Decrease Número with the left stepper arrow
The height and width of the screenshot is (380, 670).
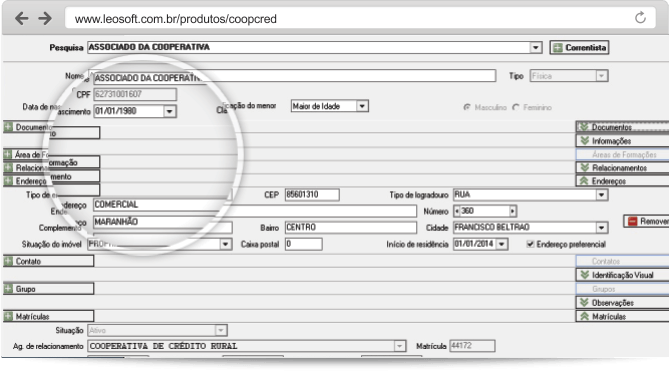tap(457, 211)
